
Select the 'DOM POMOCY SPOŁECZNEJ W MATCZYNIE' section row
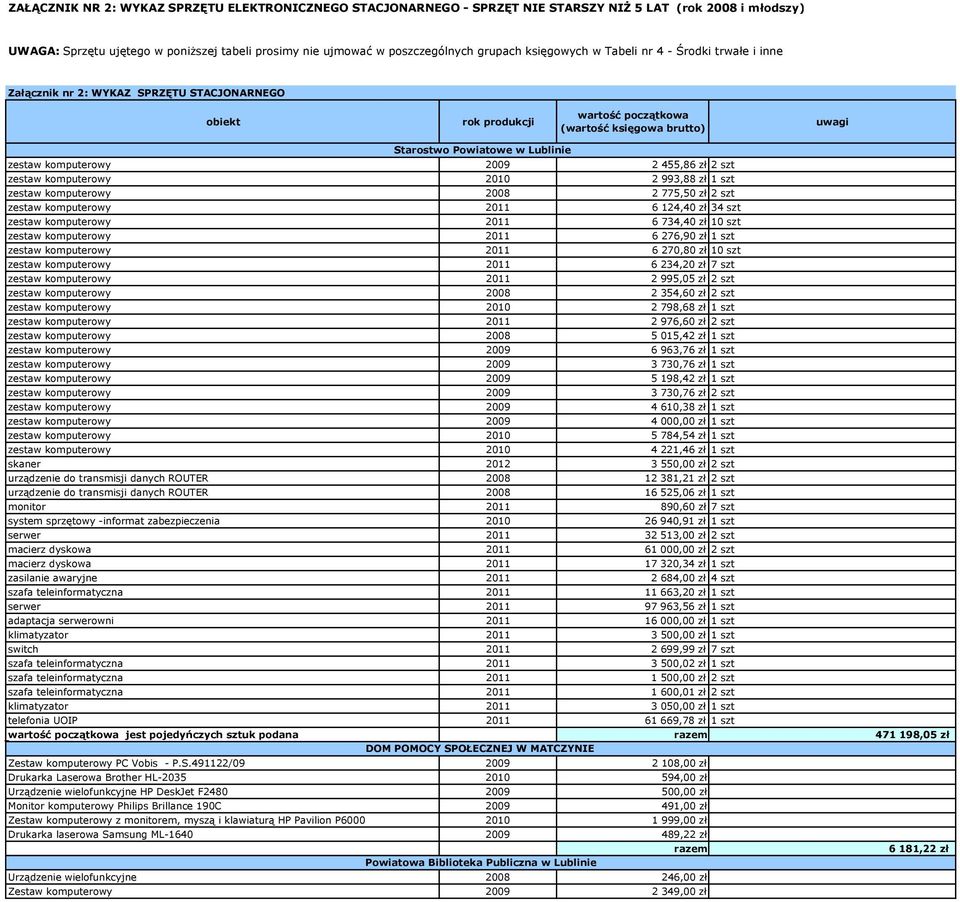pyautogui.click(x=481, y=748)
